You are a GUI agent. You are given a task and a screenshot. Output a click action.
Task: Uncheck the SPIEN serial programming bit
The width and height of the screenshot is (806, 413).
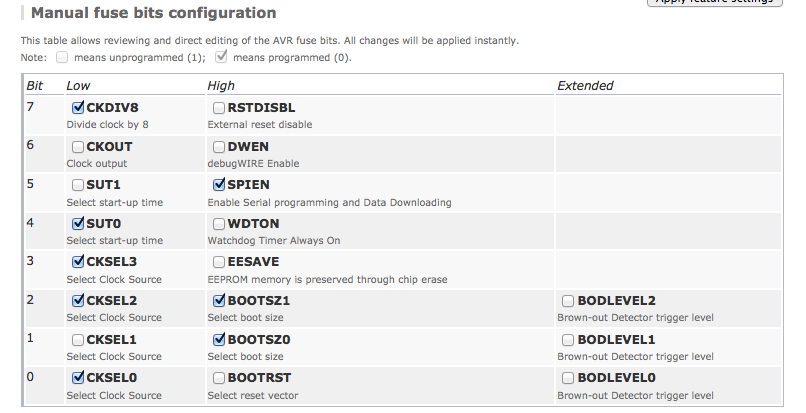point(219,186)
